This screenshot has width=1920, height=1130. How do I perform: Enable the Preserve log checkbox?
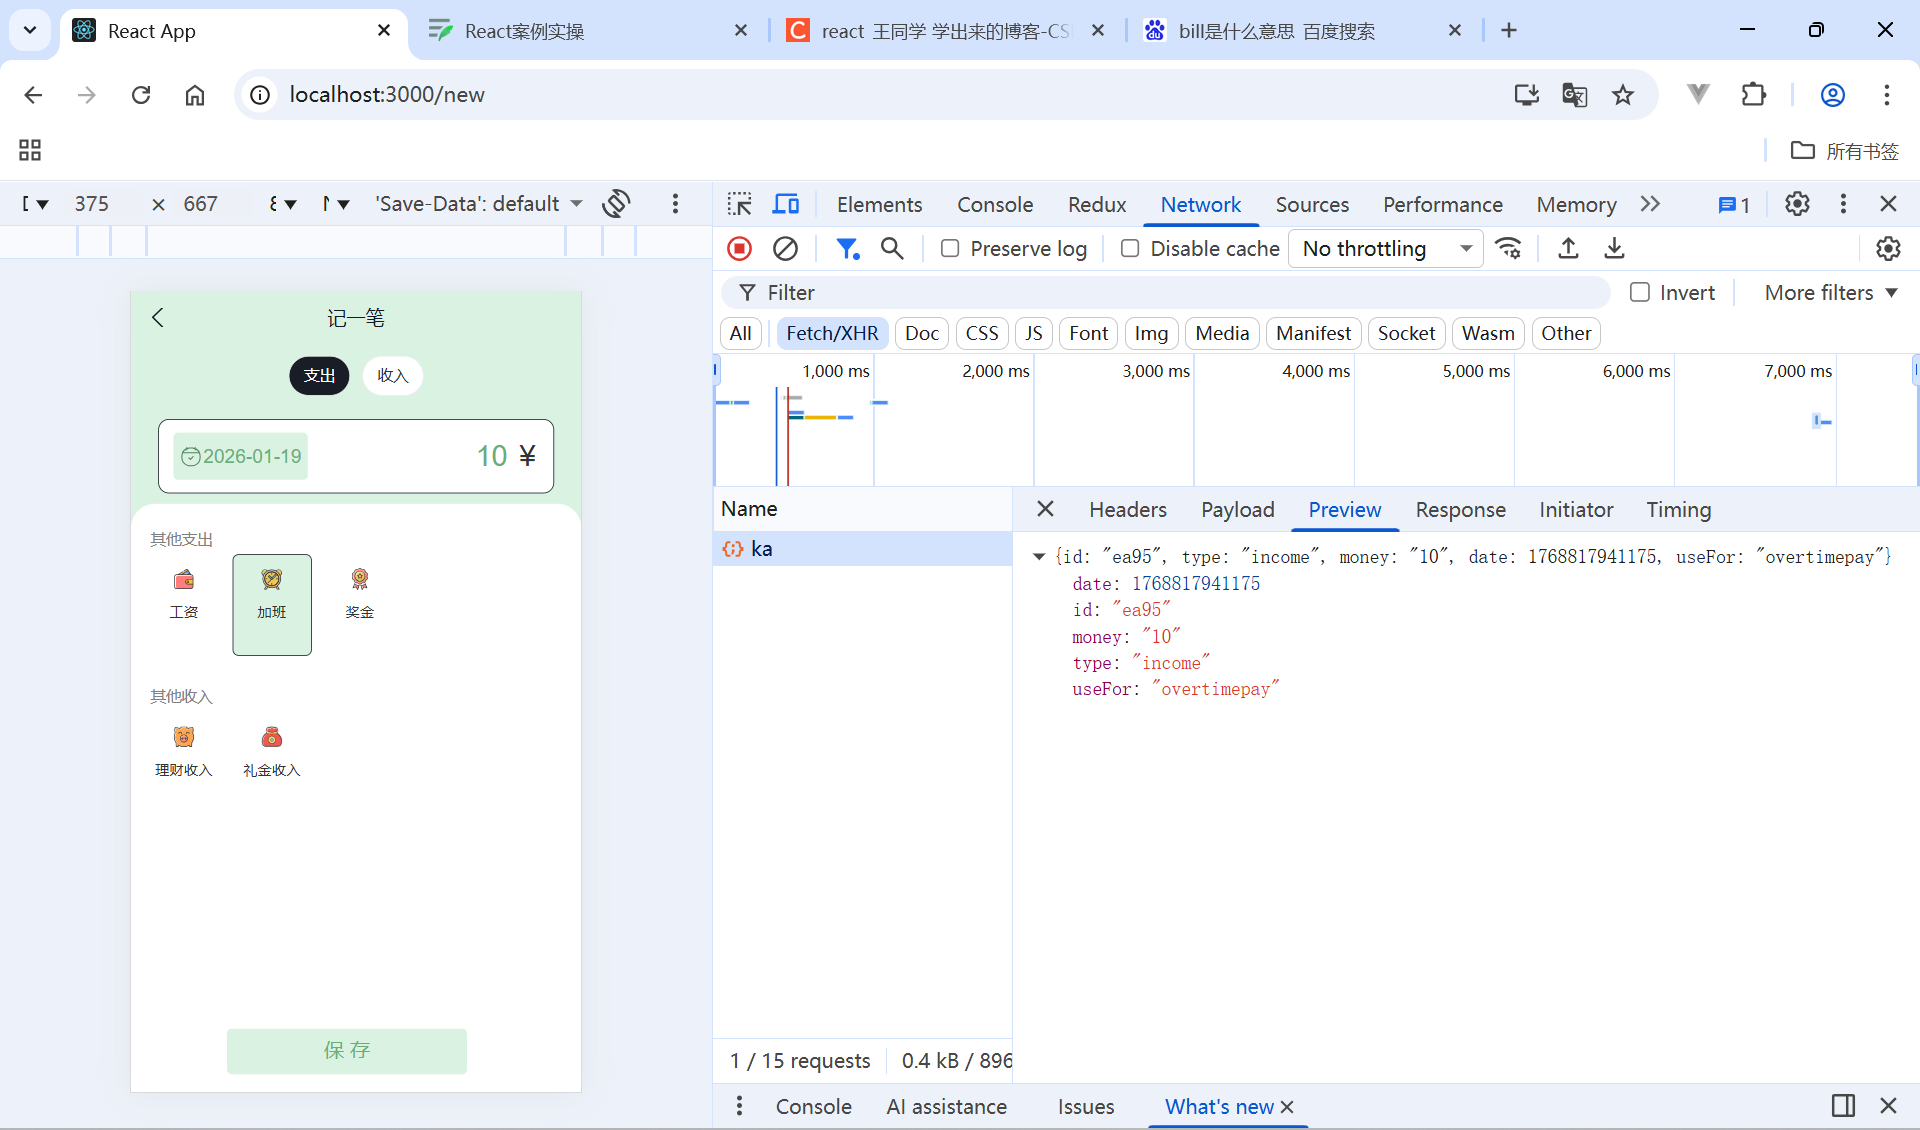tap(950, 249)
